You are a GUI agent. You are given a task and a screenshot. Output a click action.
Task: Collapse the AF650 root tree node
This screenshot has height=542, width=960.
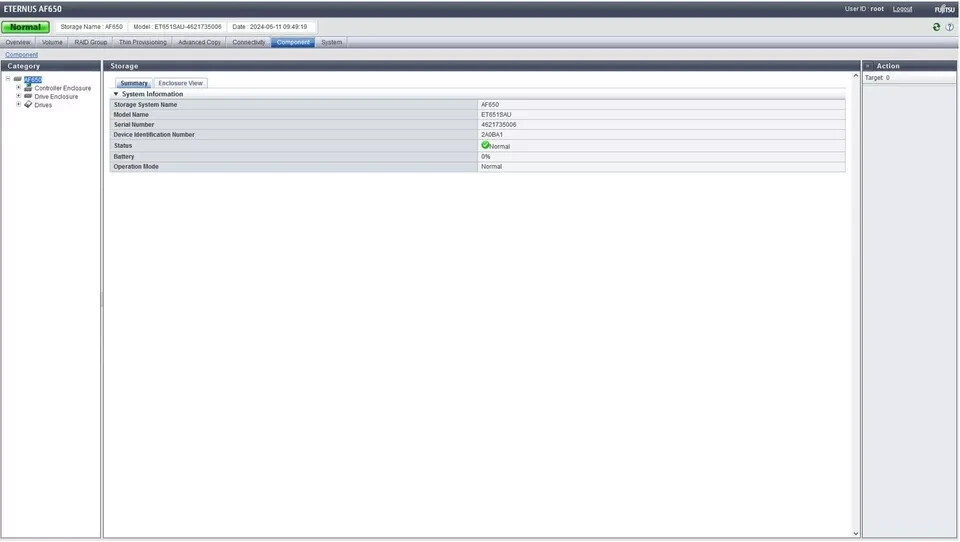[x=8, y=79]
